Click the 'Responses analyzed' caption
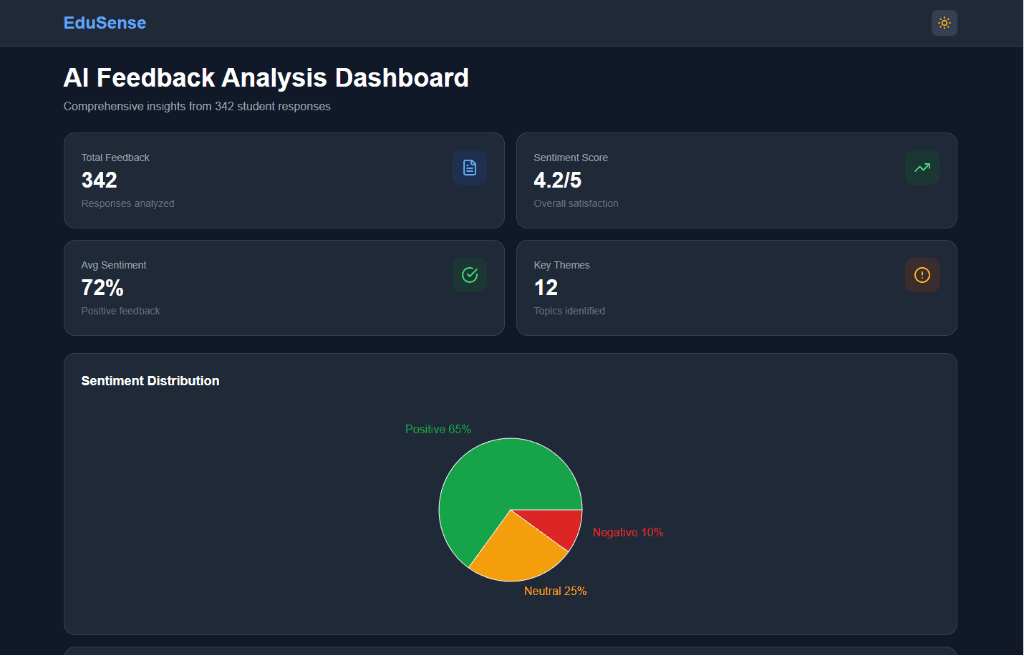The width and height of the screenshot is (1024, 655). (127, 204)
